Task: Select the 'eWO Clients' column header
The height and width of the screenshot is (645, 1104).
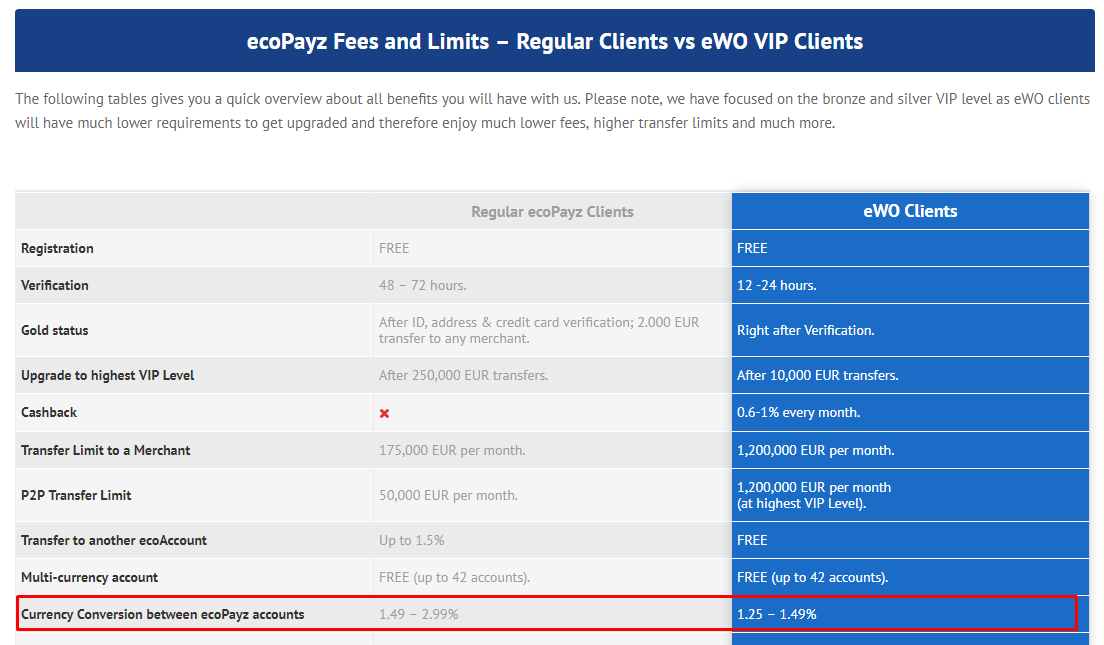Action: pos(910,211)
